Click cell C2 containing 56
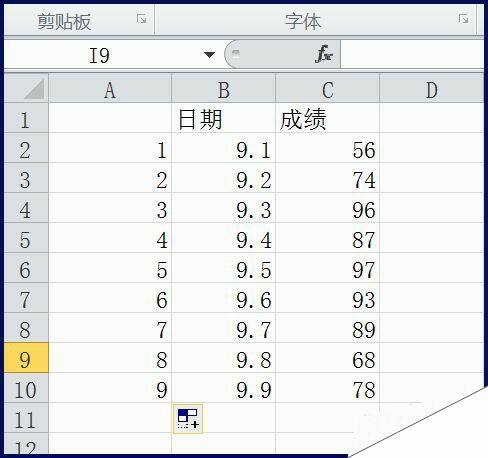 328,148
